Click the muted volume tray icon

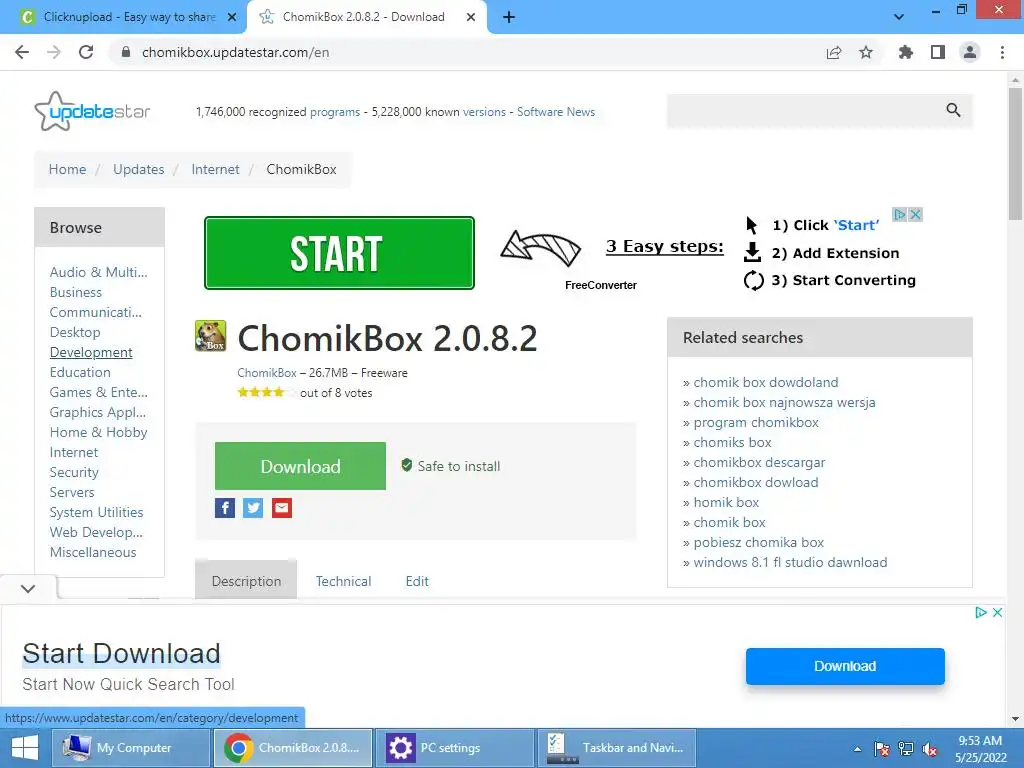tap(930, 749)
